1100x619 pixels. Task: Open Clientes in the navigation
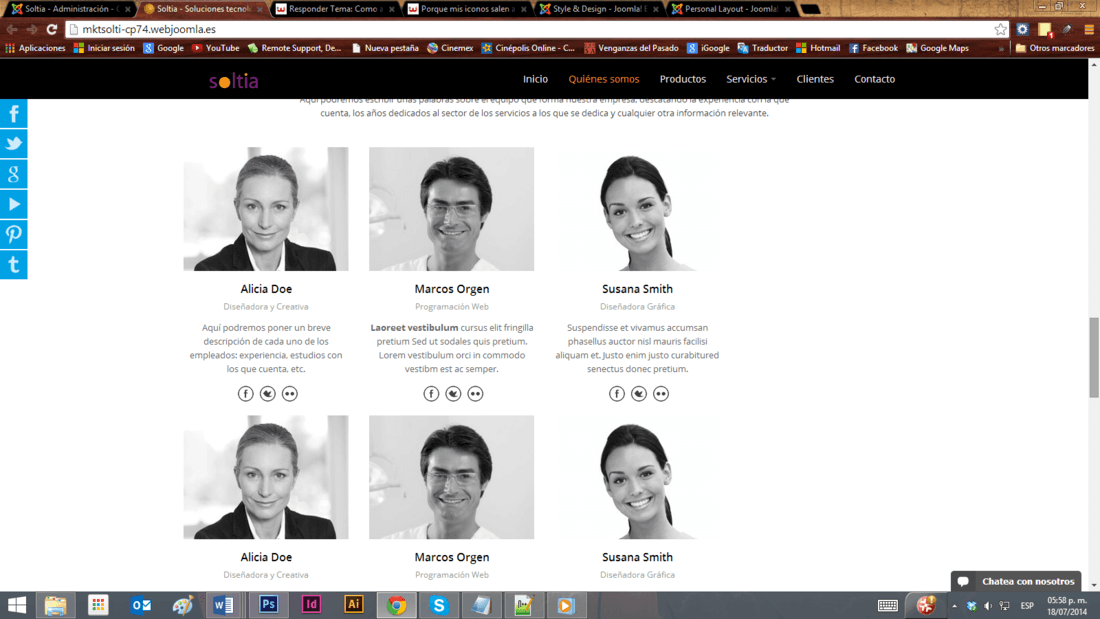pyautogui.click(x=814, y=79)
